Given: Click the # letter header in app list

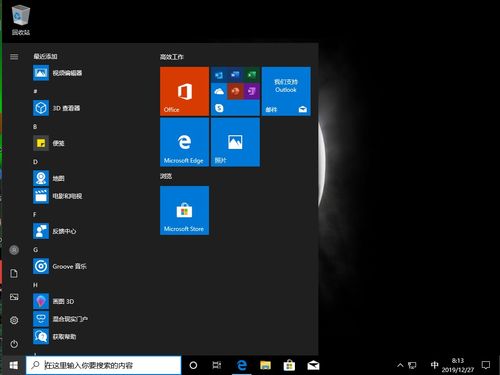Looking at the screenshot, I should (35, 91).
